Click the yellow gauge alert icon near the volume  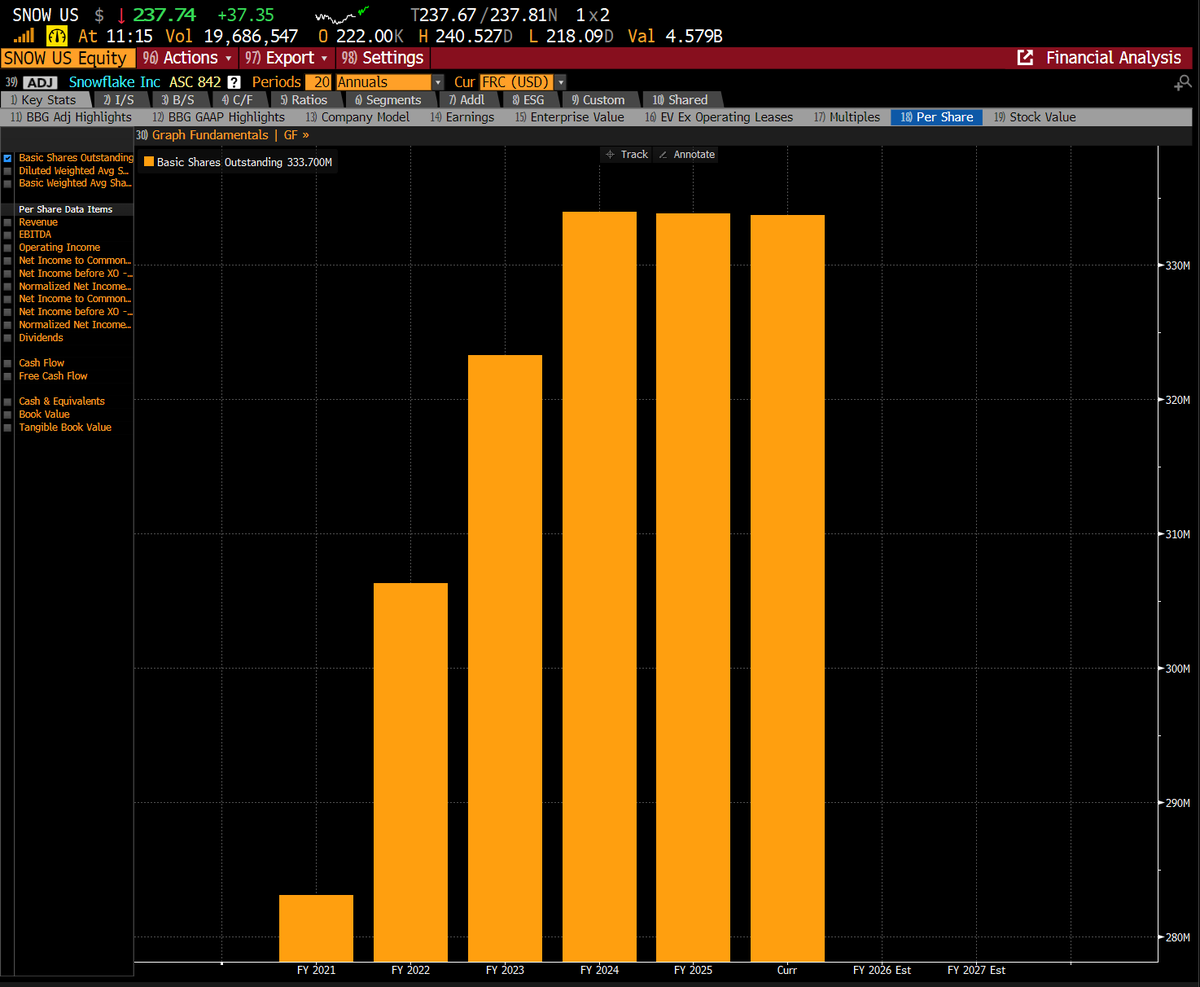tap(56, 35)
